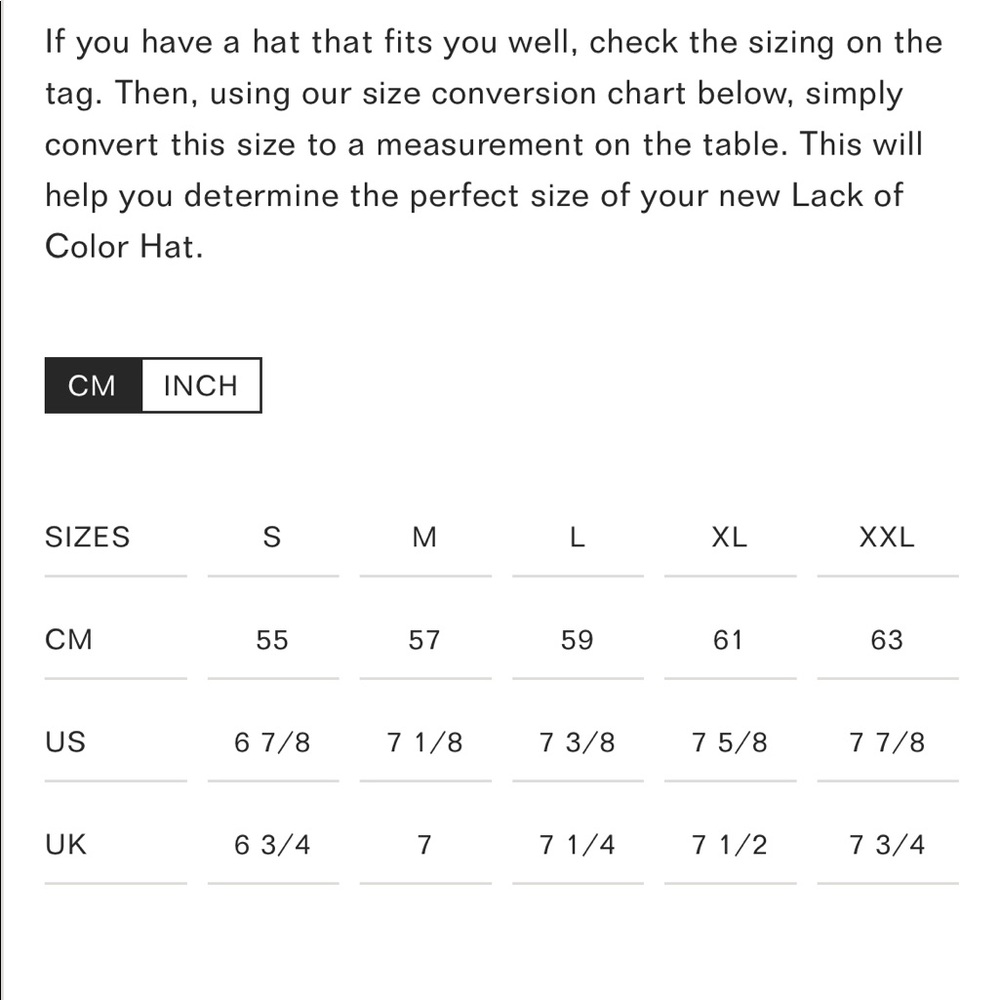Click the SIZES header cell
The width and height of the screenshot is (1000, 1000).
pos(87,537)
